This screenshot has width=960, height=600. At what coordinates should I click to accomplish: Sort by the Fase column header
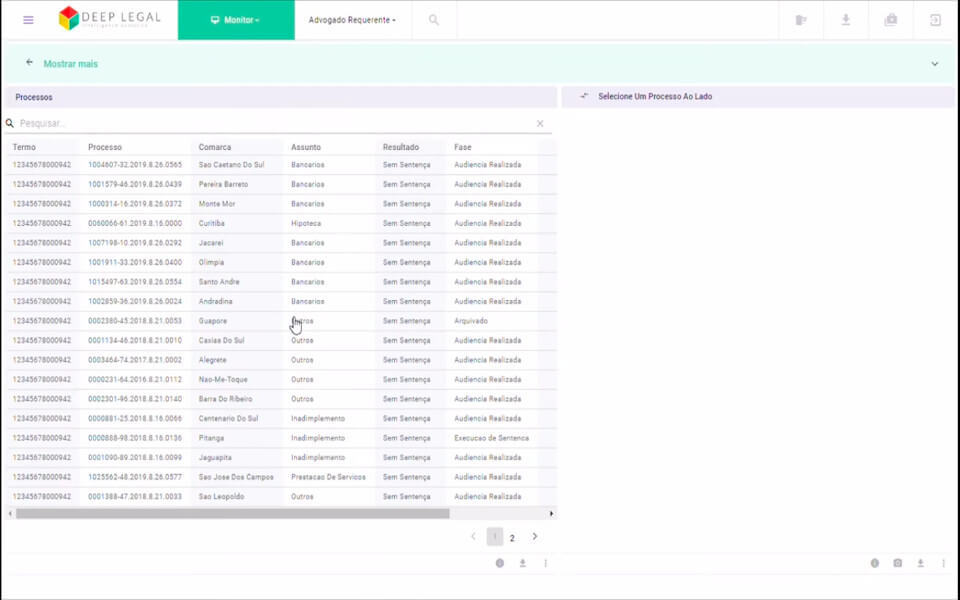462,147
